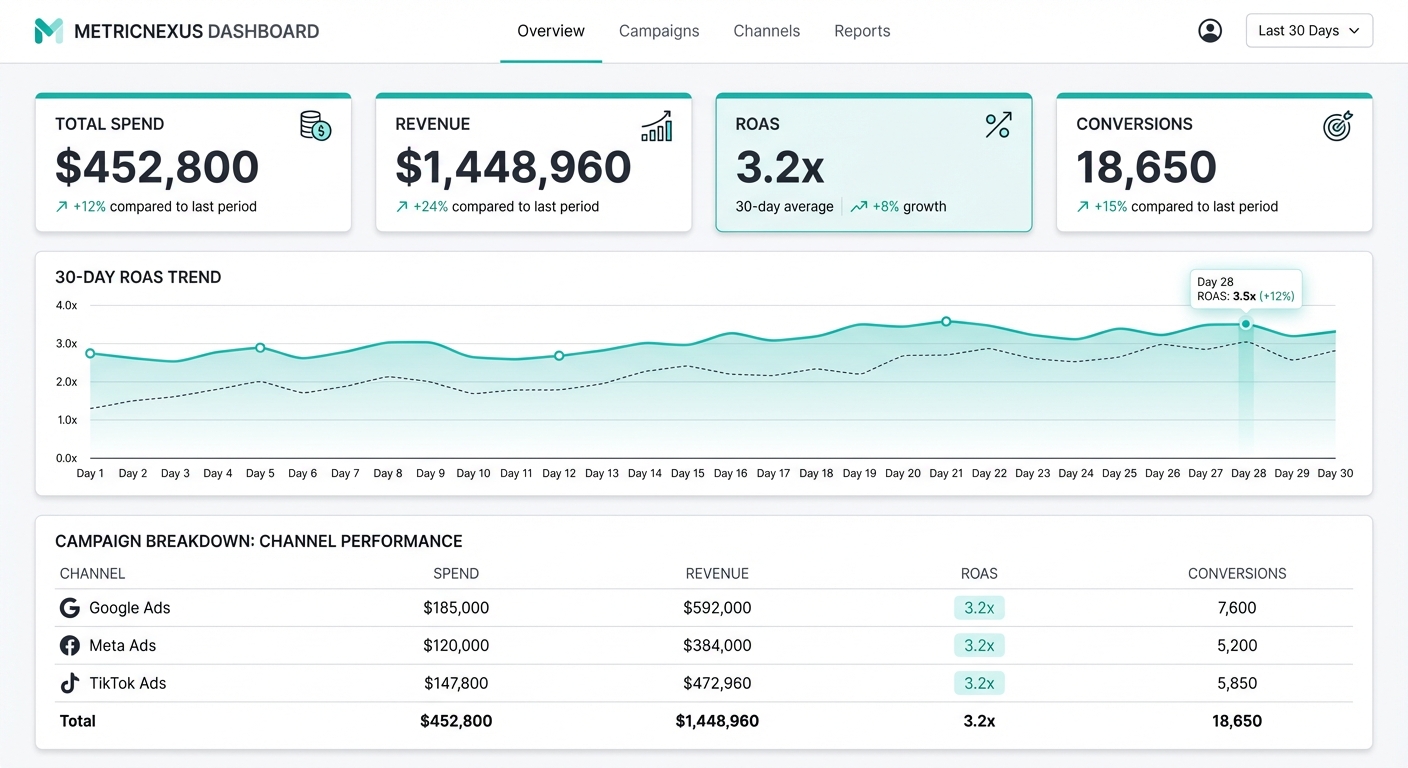The width and height of the screenshot is (1408, 768).
Task: Select the bar chart icon on Revenue card
Action: pos(657,127)
